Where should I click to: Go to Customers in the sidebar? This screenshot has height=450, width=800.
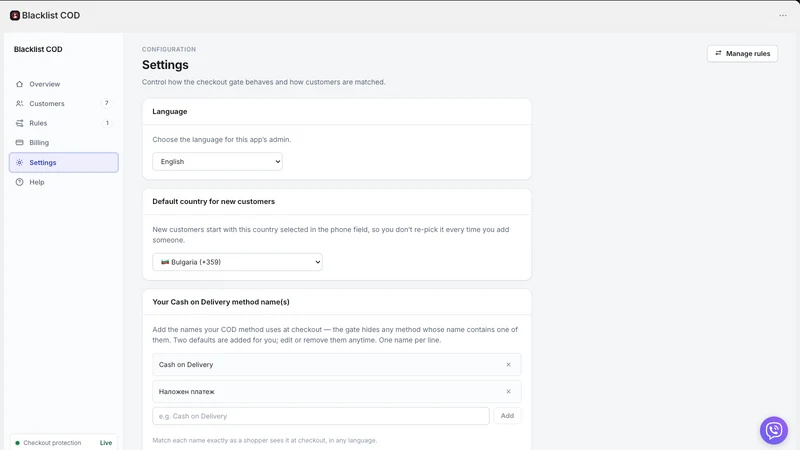tap(64, 104)
